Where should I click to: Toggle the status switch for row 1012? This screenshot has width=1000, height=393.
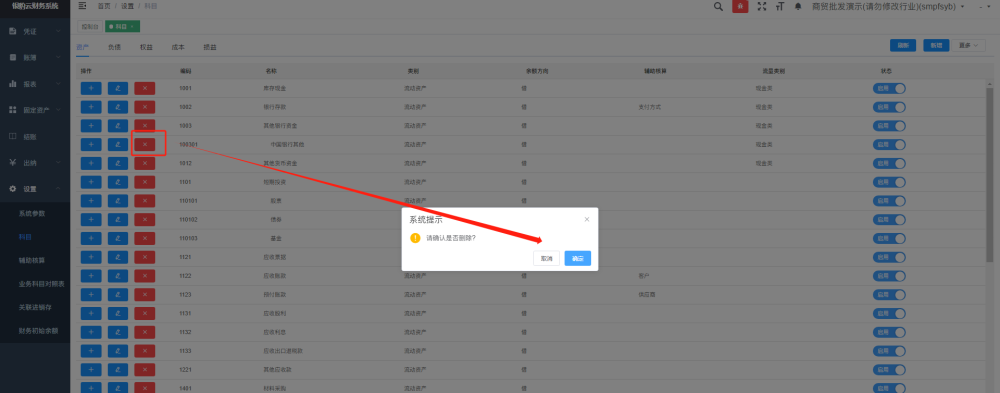[x=889, y=163]
